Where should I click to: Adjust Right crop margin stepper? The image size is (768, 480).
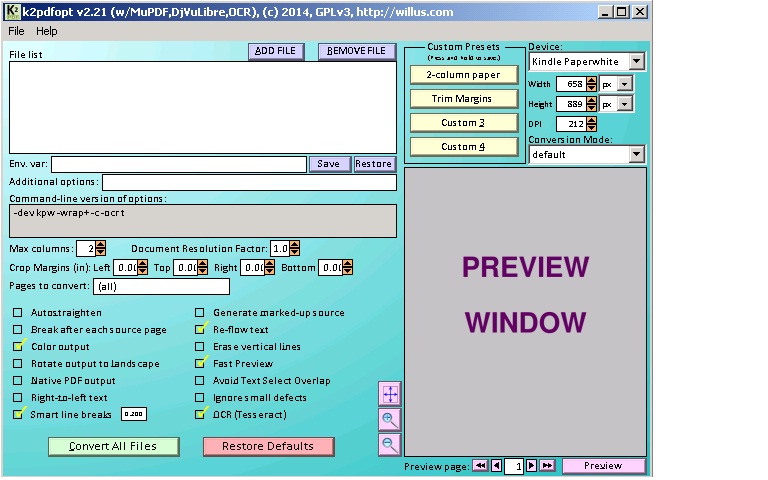pyautogui.click(x=270, y=267)
